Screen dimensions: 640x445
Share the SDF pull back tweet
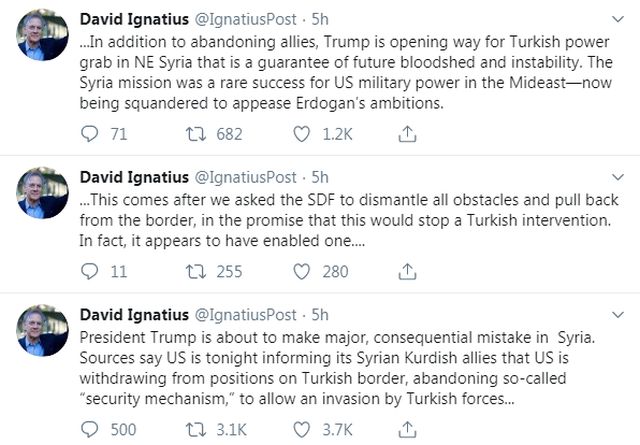pyautogui.click(x=408, y=270)
